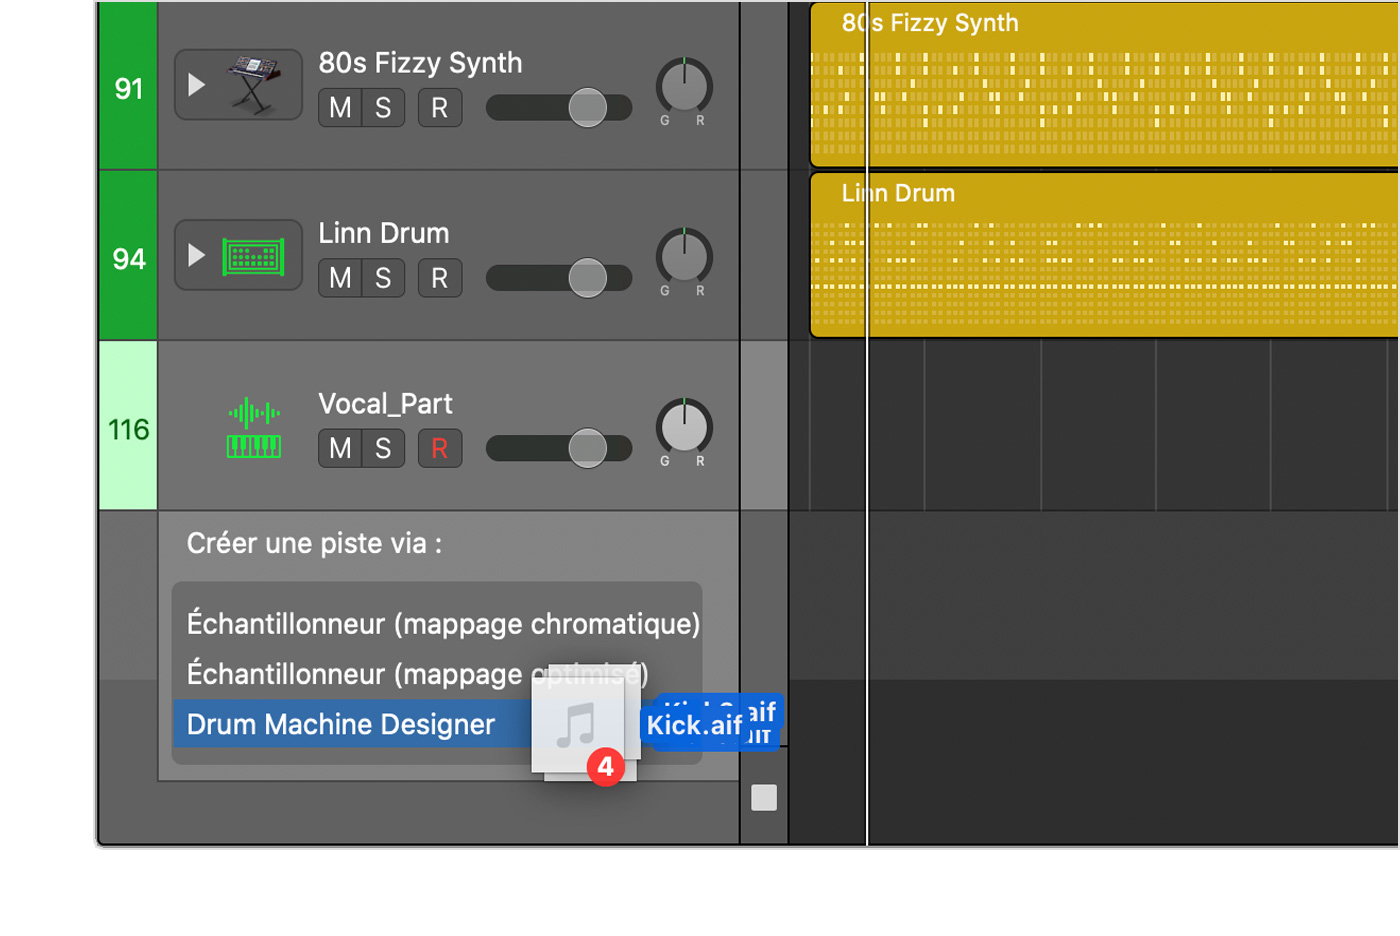The height and width of the screenshot is (936, 1400).
Task: Click the music file drag icon
Action: click(x=580, y=727)
